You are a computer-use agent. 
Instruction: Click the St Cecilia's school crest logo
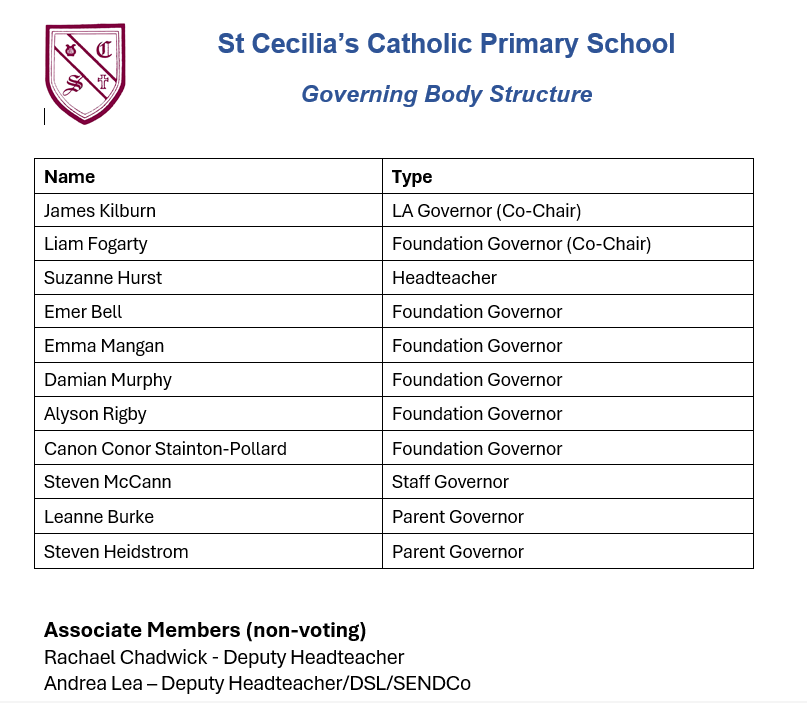[x=85, y=73]
